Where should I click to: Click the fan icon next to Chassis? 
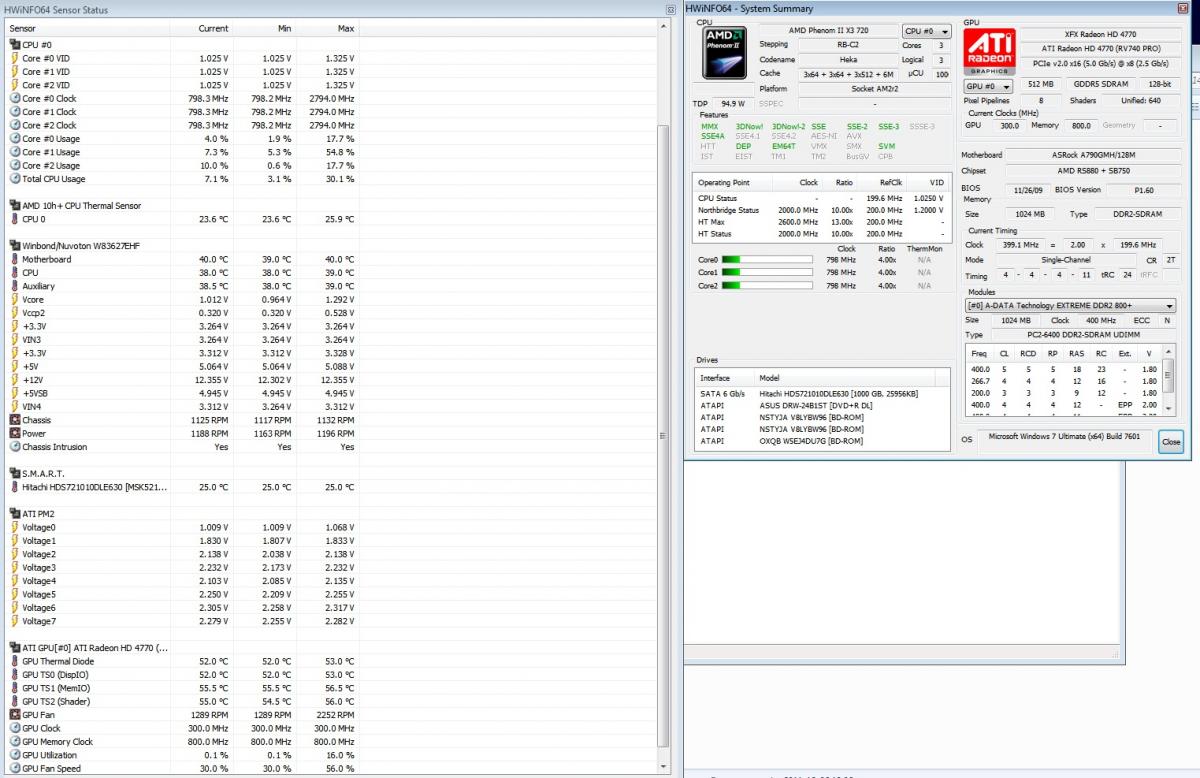point(14,420)
